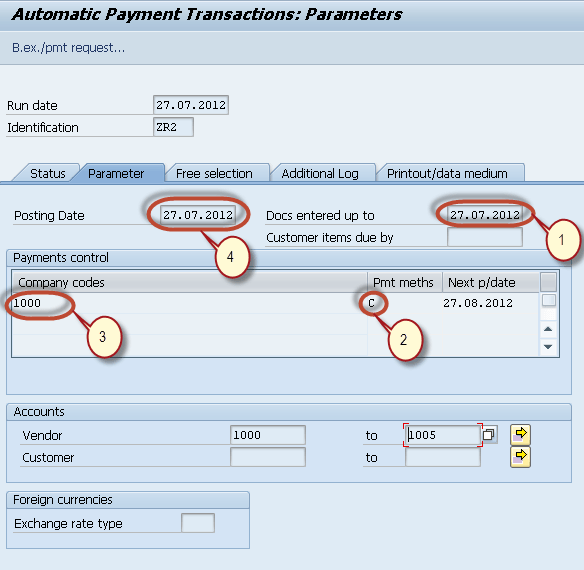Go to Additional Log tab

click(x=320, y=174)
